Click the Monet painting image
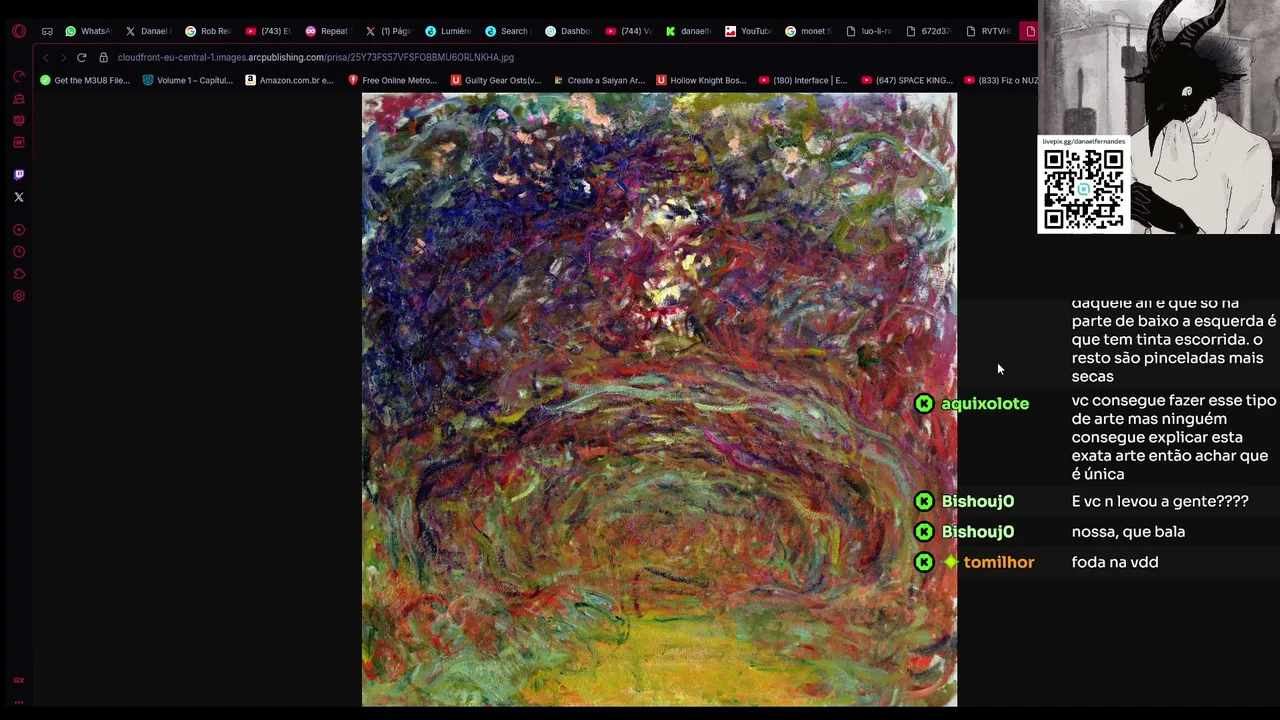 pyautogui.click(x=659, y=400)
